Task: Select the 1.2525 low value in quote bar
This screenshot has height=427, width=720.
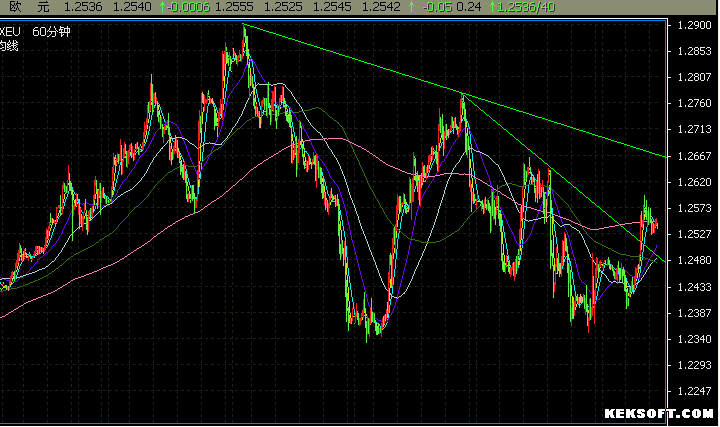Action: pyautogui.click(x=283, y=7)
